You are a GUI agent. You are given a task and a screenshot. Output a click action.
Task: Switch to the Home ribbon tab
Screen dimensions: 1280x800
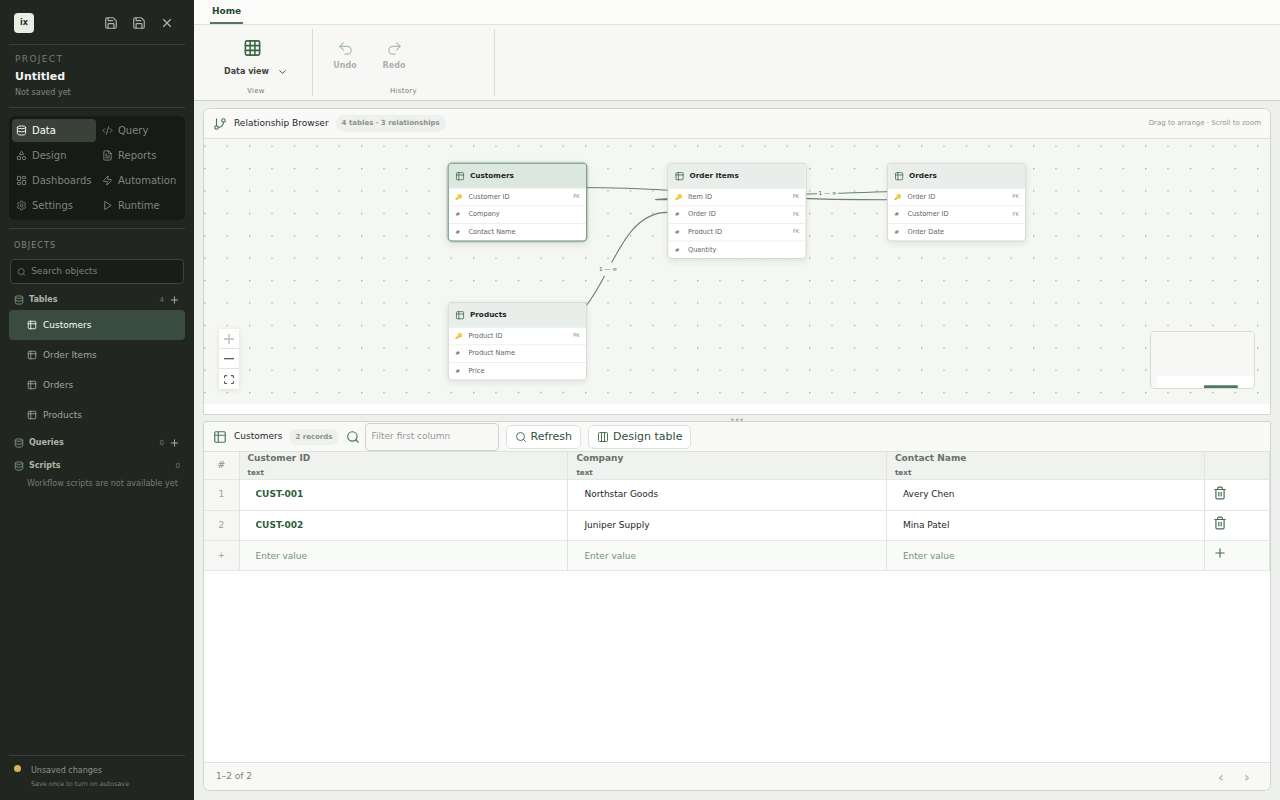pyautogui.click(x=226, y=11)
